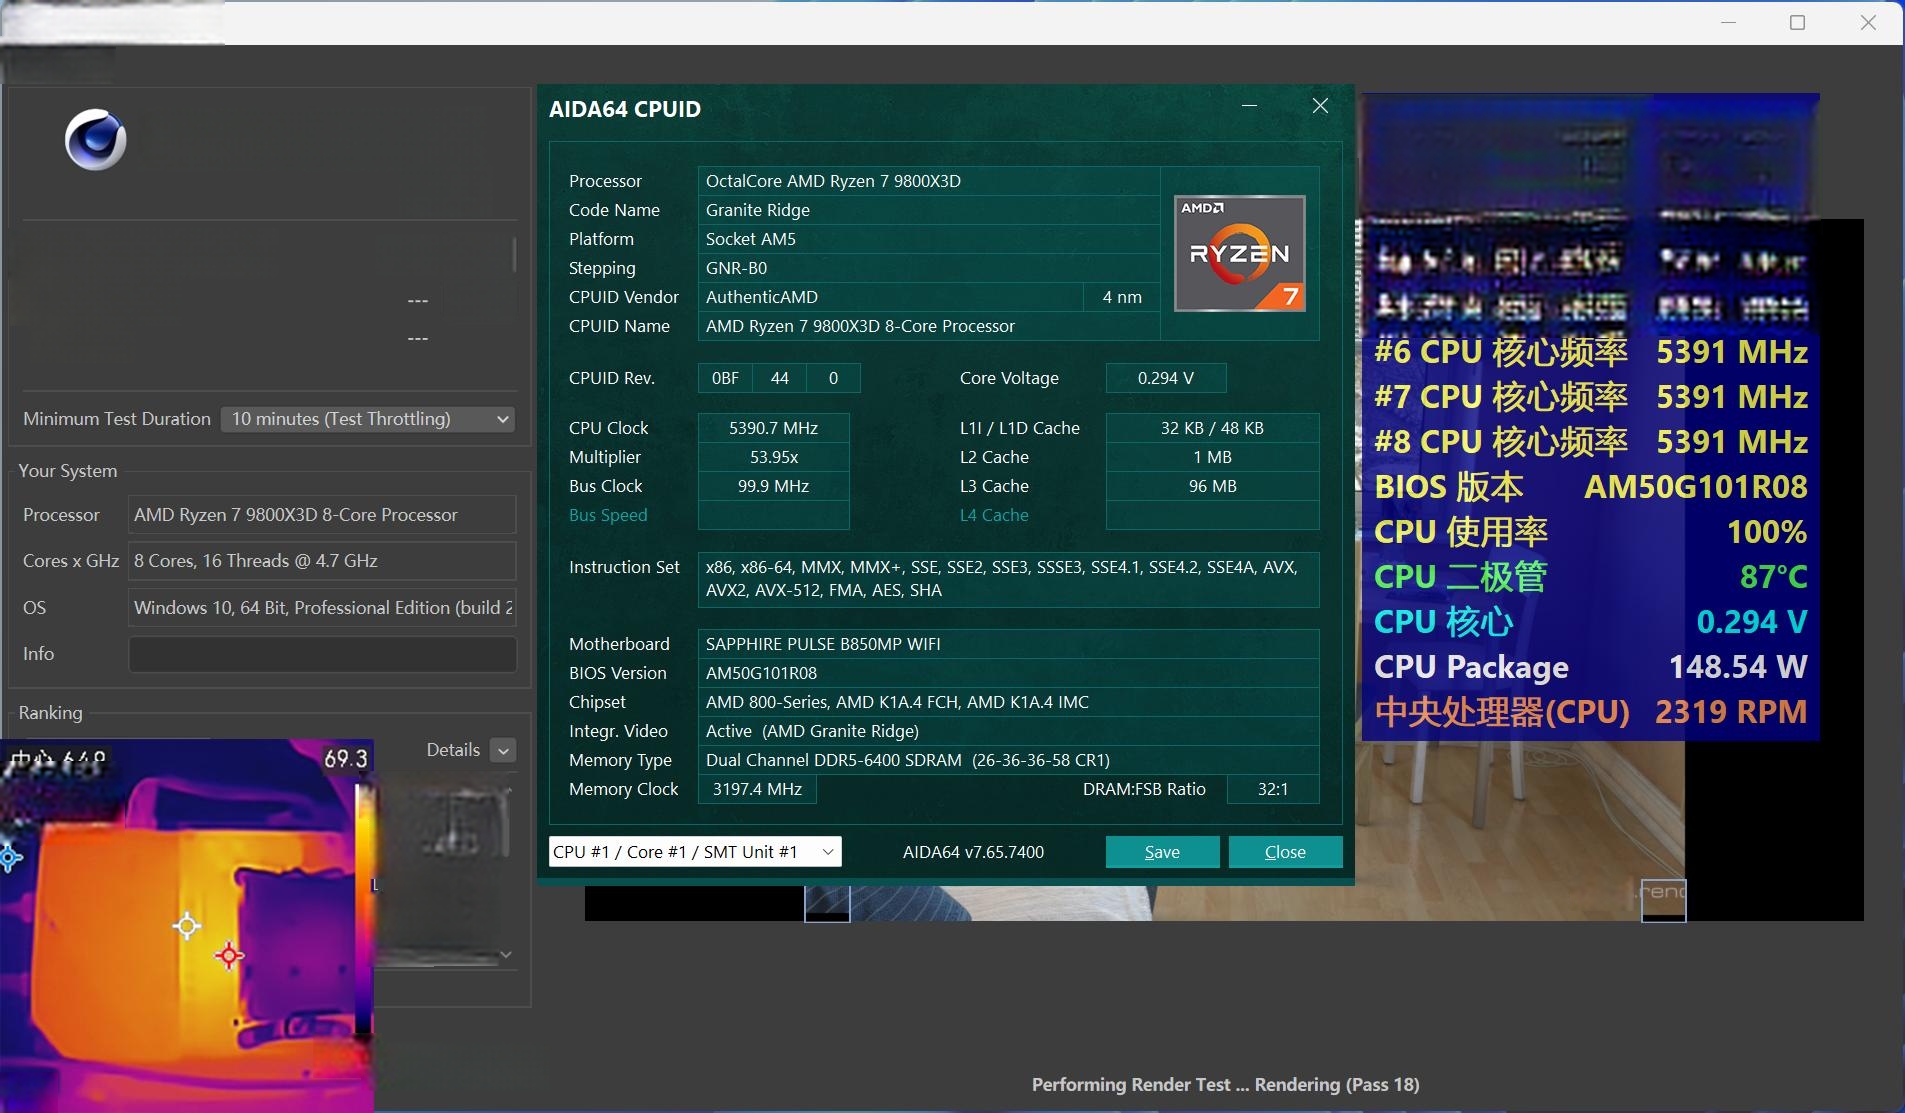Click the '3197.4 MHz' Memory Clock value
Screen dimensions: 1905x1113
pos(757,789)
